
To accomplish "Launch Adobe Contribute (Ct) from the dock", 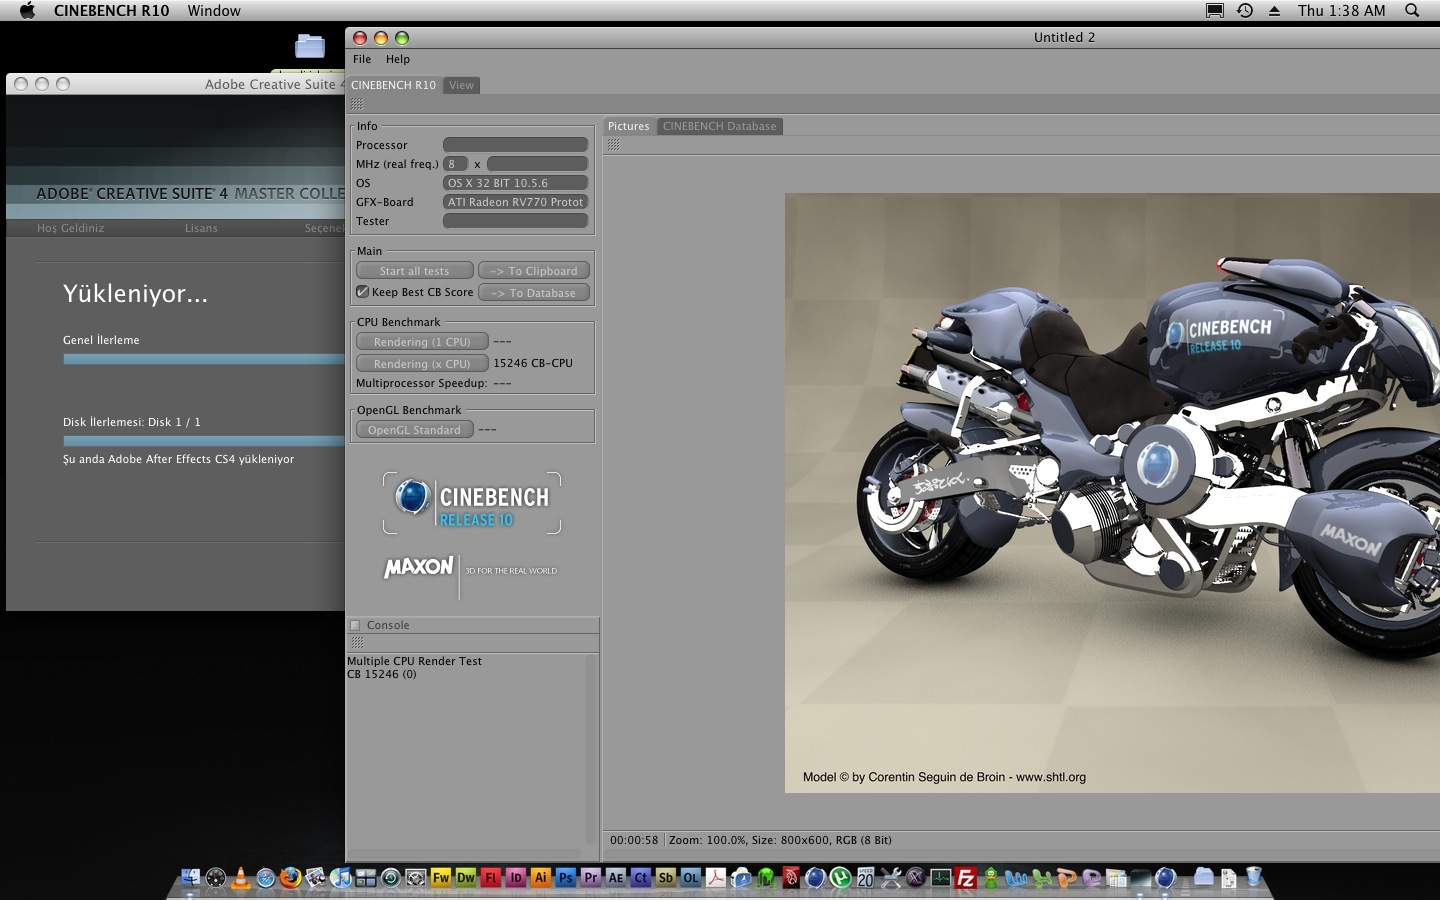I will click(640, 878).
